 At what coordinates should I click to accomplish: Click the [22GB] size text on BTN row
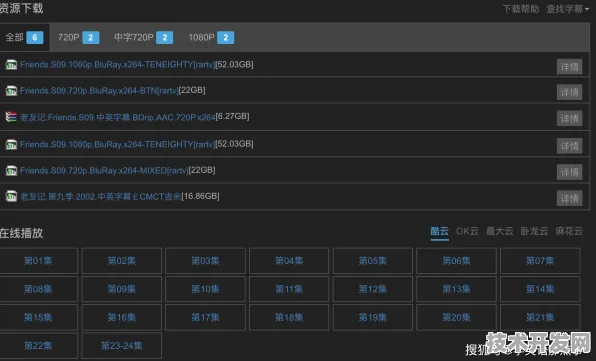point(192,90)
